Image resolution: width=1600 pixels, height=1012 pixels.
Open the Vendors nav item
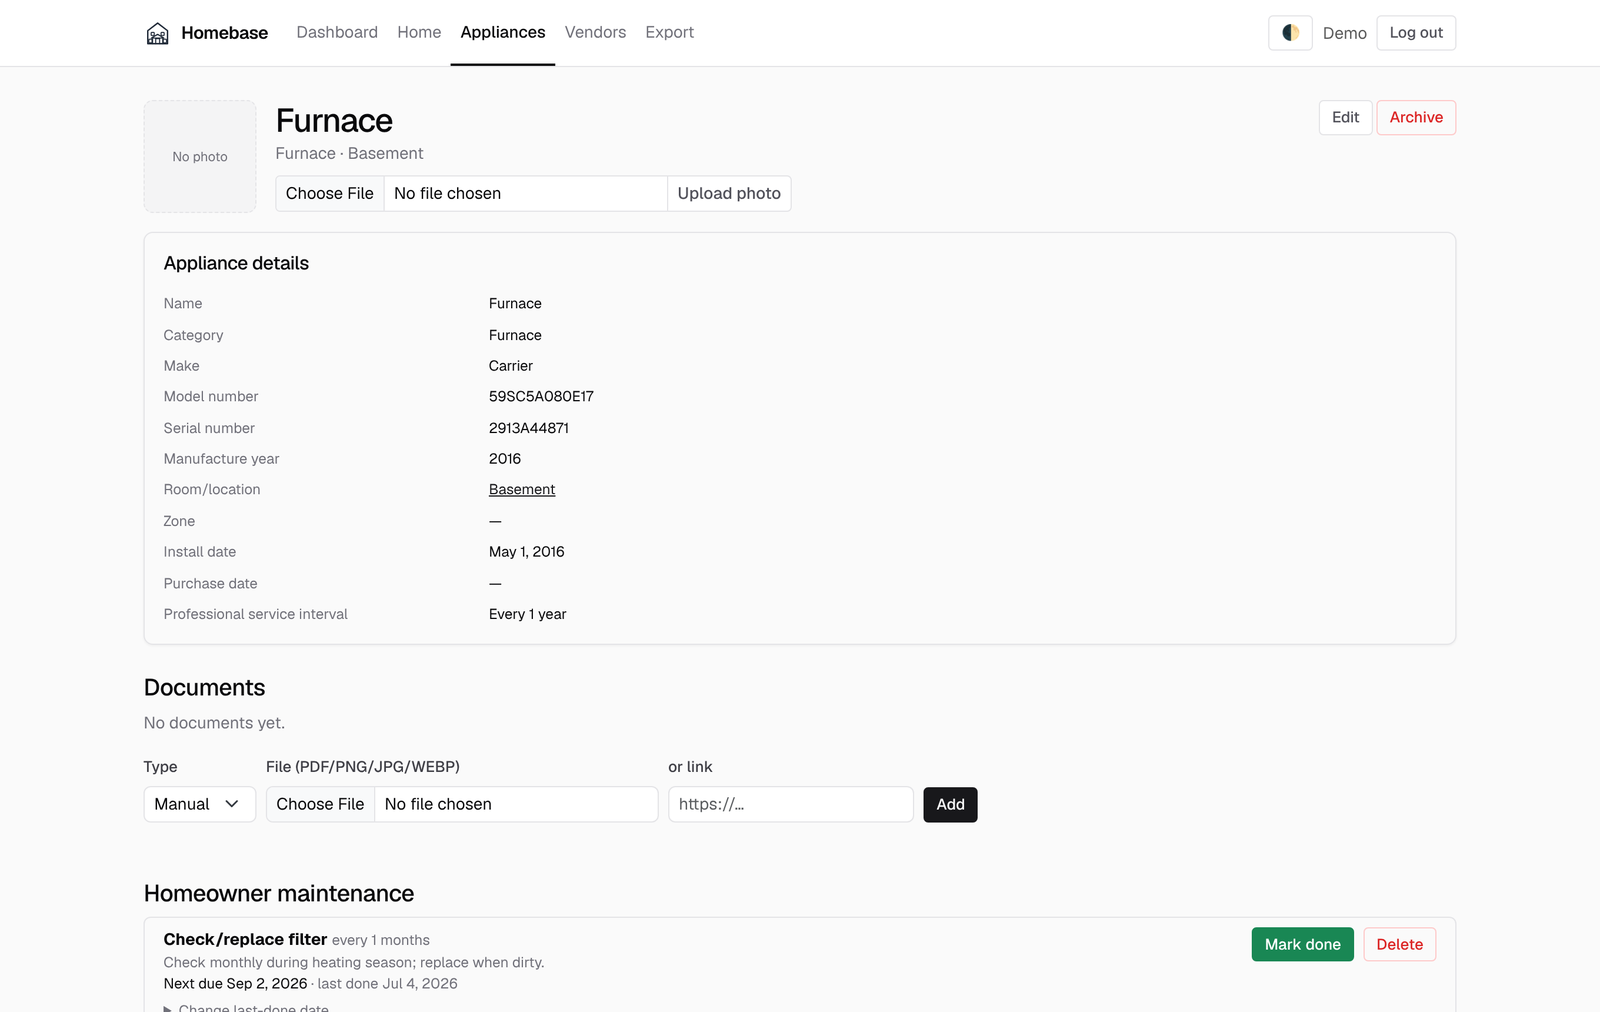coord(595,32)
